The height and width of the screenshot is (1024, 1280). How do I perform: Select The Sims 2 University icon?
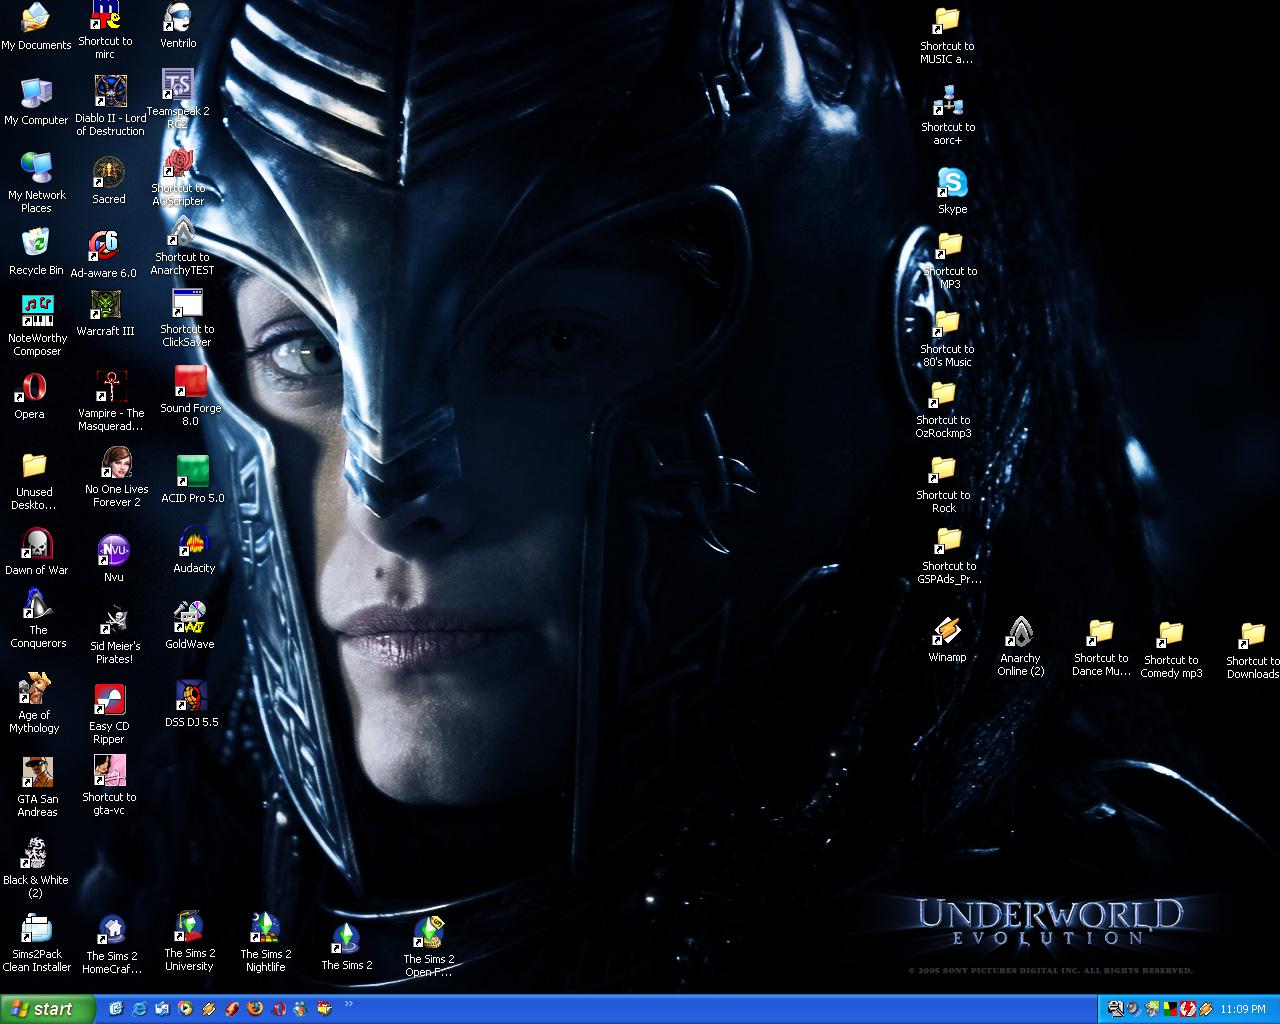click(189, 929)
